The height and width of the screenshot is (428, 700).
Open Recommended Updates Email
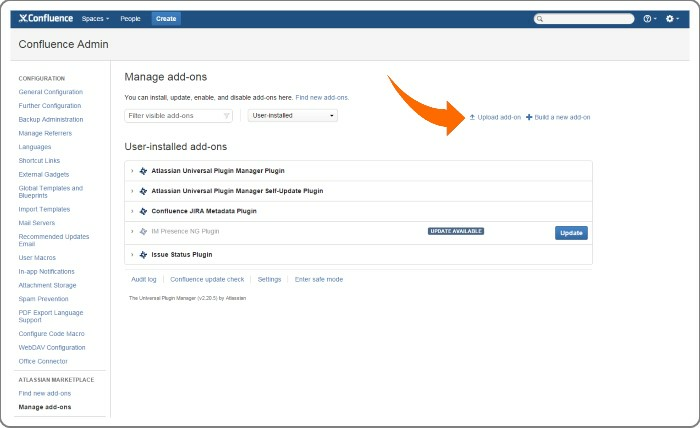(x=54, y=240)
